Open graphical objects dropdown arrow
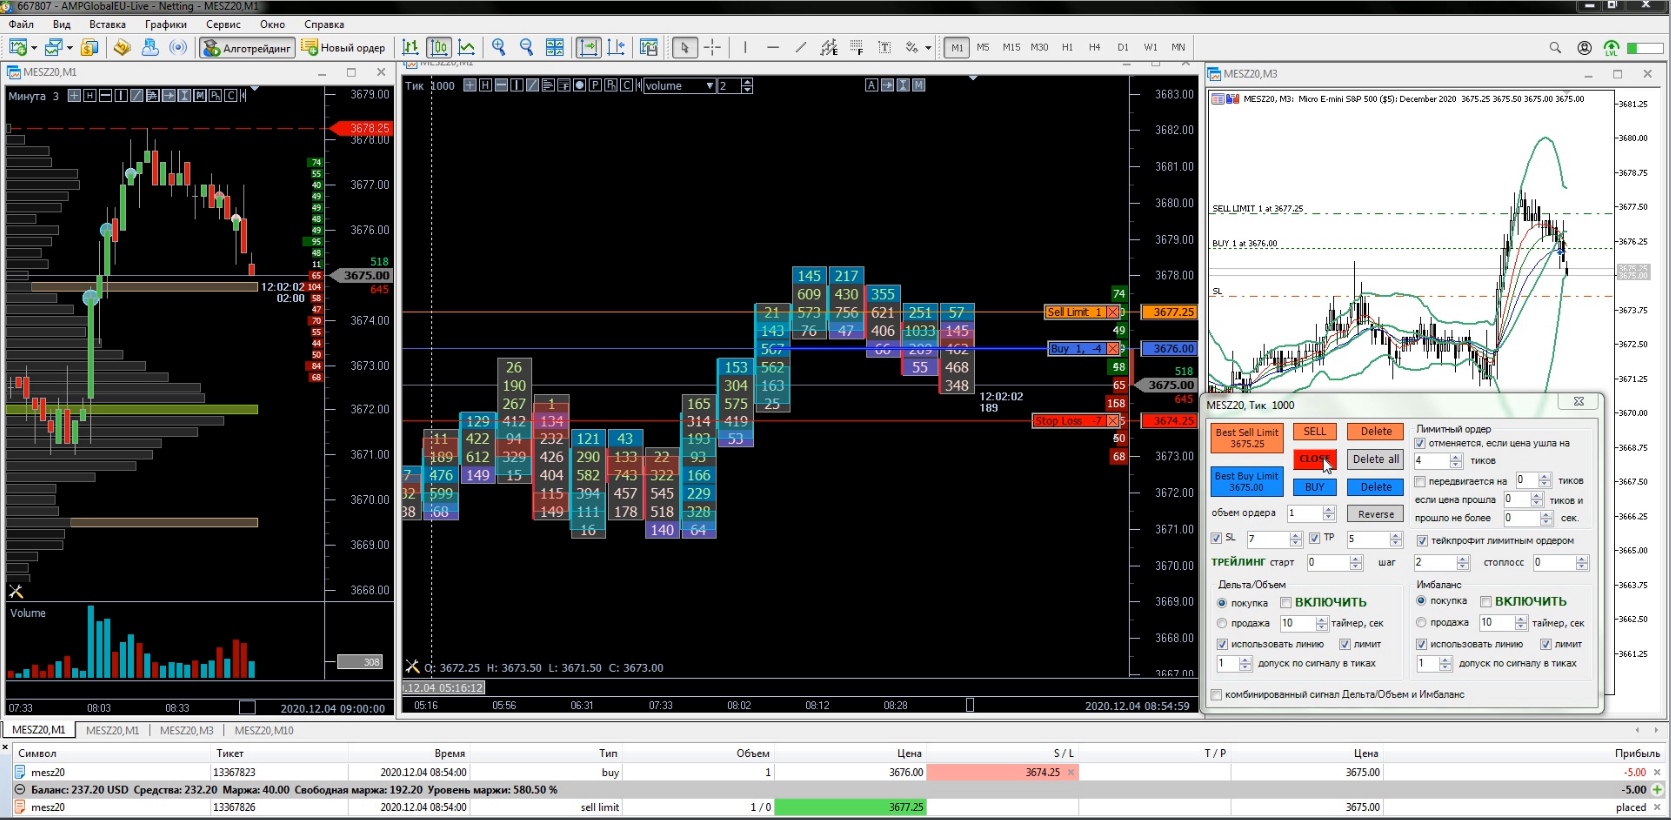This screenshot has height=820, width=1671. coord(928,47)
